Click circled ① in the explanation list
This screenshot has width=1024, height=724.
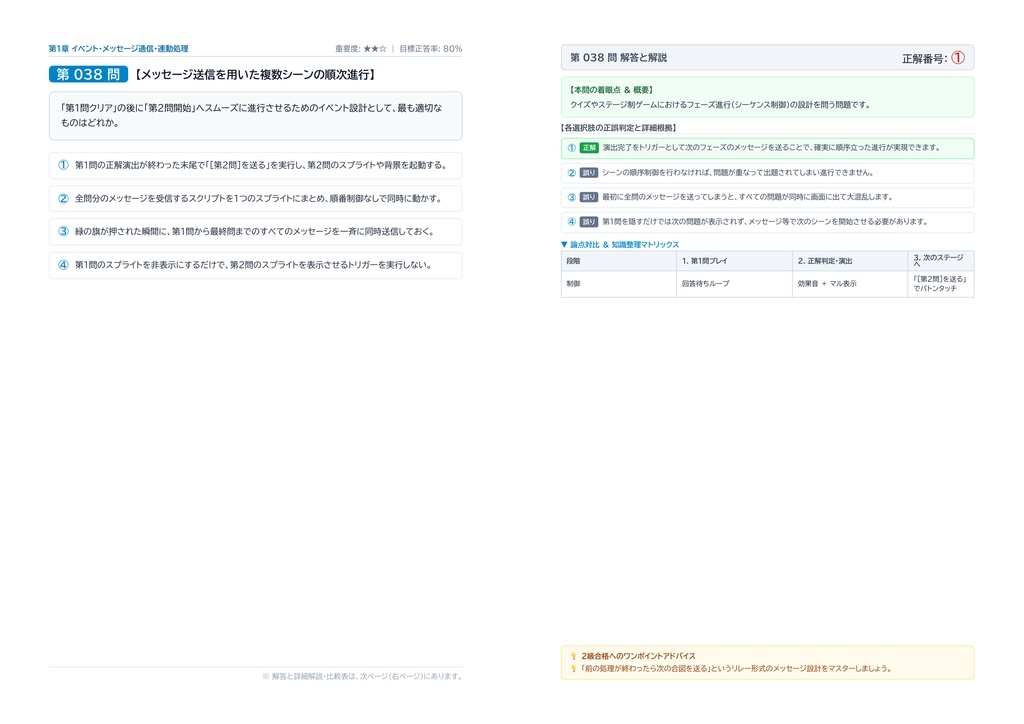pyautogui.click(x=571, y=148)
